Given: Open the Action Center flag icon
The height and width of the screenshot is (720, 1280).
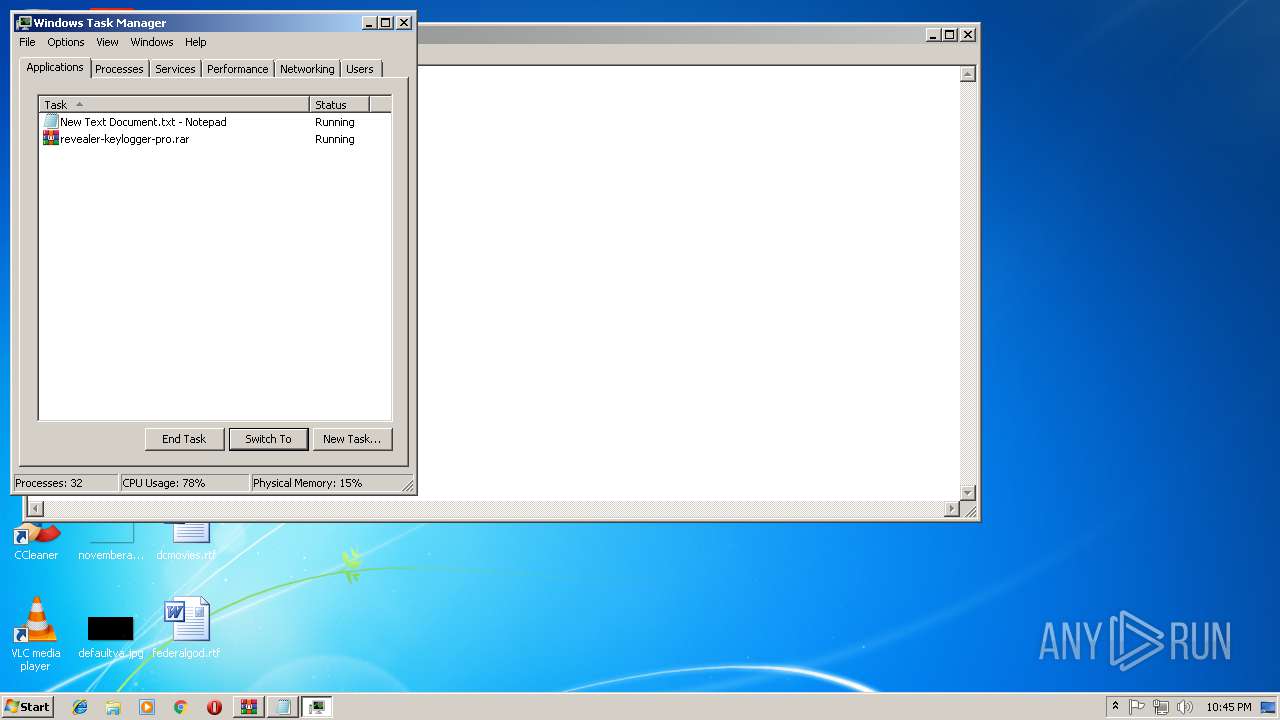Looking at the screenshot, I should (1137, 707).
